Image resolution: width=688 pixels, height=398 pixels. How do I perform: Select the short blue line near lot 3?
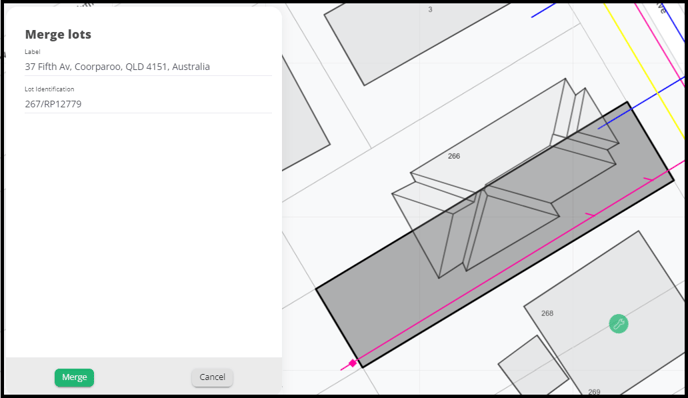click(x=543, y=11)
